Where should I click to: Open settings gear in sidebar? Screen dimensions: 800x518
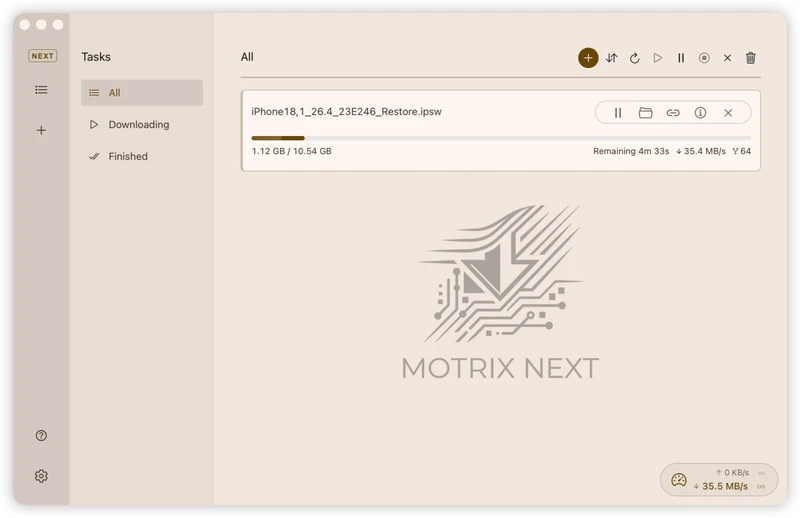click(41, 476)
